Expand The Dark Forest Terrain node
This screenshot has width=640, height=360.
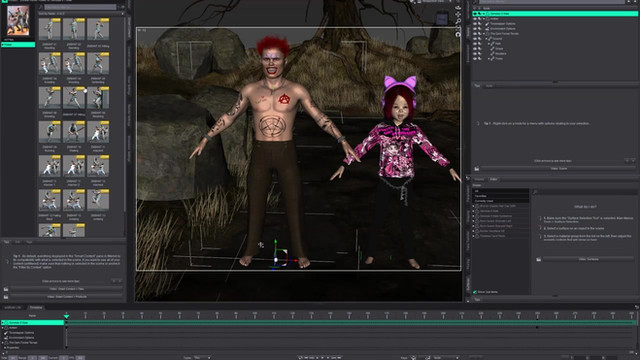pos(484,33)
